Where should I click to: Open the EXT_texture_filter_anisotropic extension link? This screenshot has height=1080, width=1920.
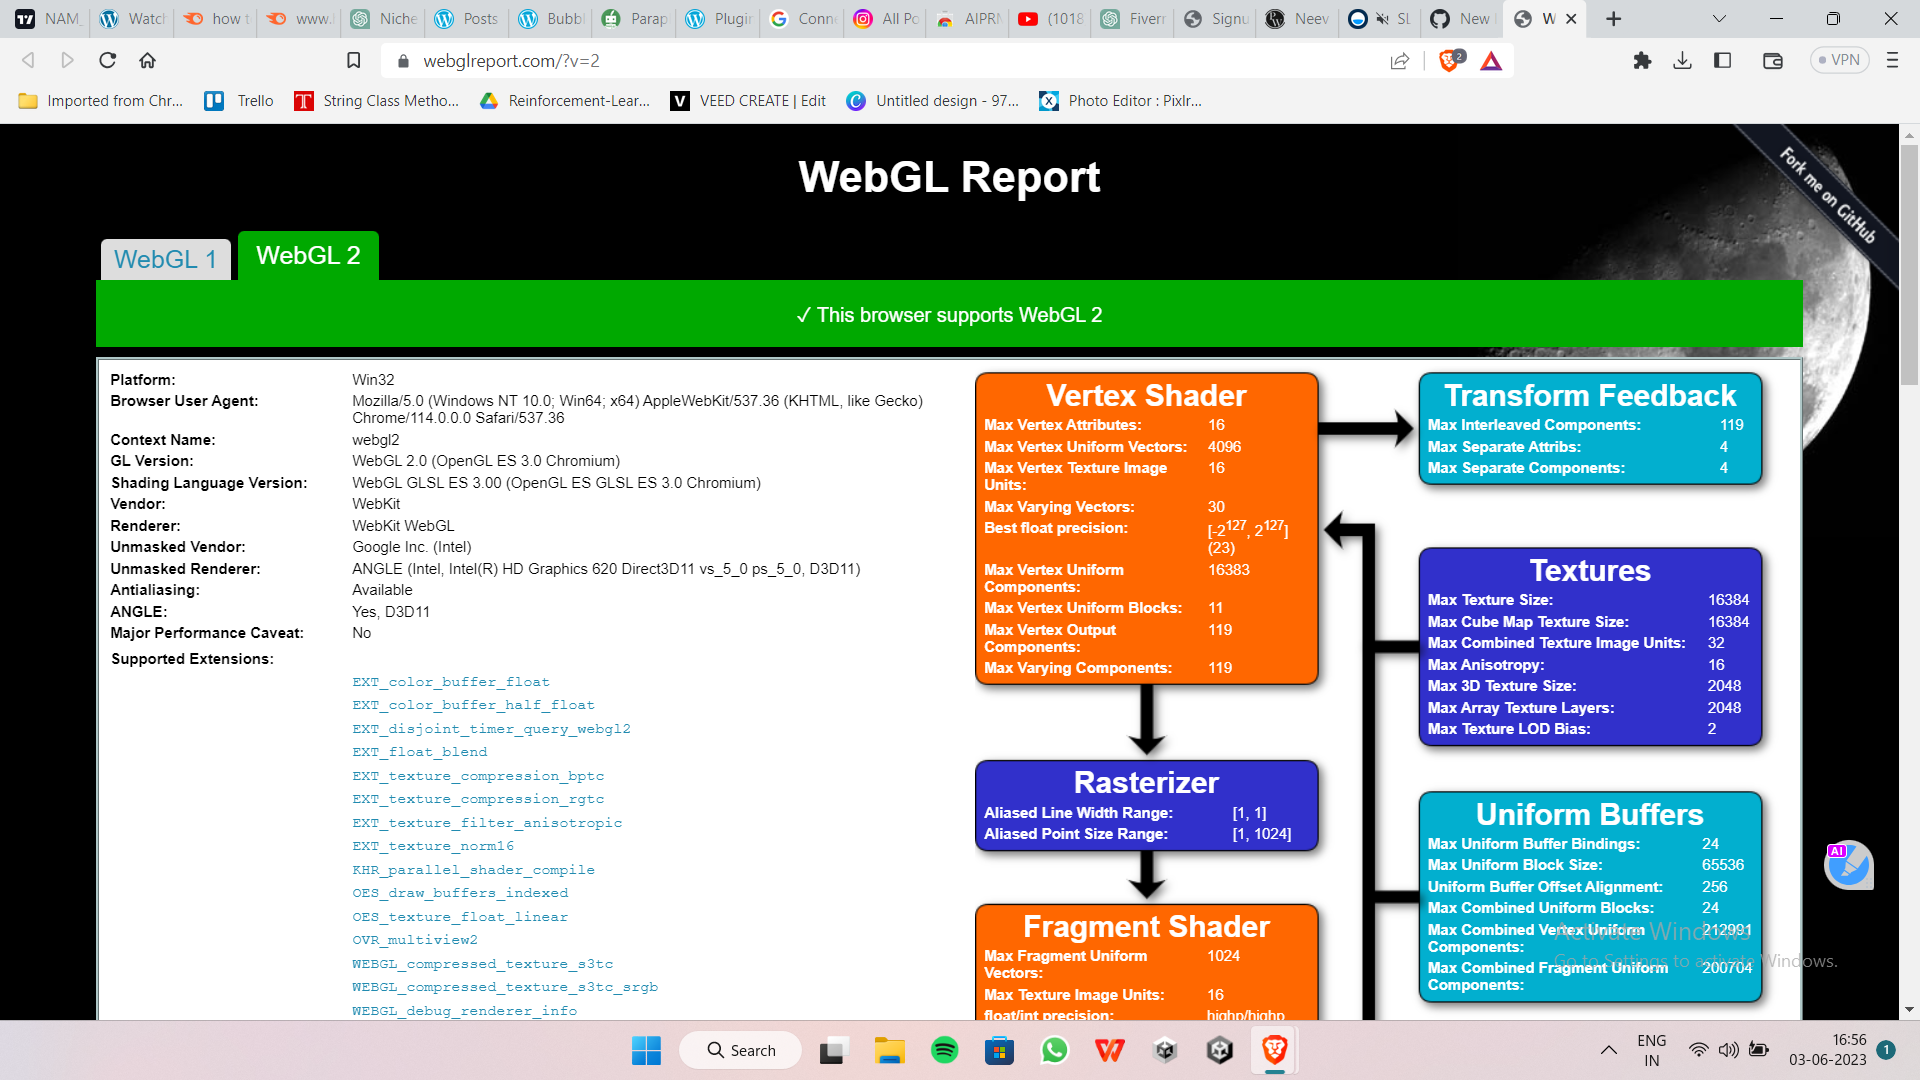click(x=487, y=822)
